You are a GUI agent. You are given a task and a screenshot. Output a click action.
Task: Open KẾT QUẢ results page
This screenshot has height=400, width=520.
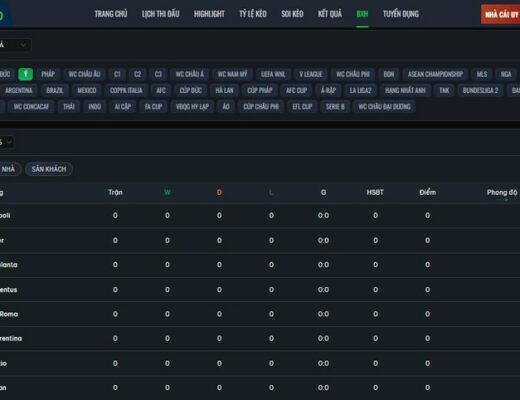(x=330, y=14)
